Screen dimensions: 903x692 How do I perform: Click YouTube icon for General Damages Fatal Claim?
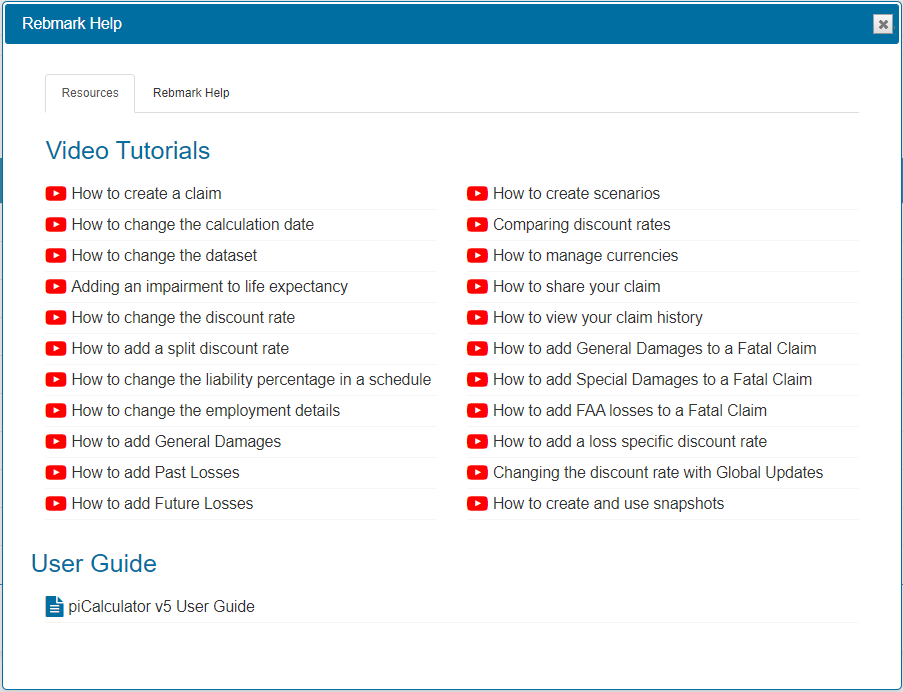point(477,349)
